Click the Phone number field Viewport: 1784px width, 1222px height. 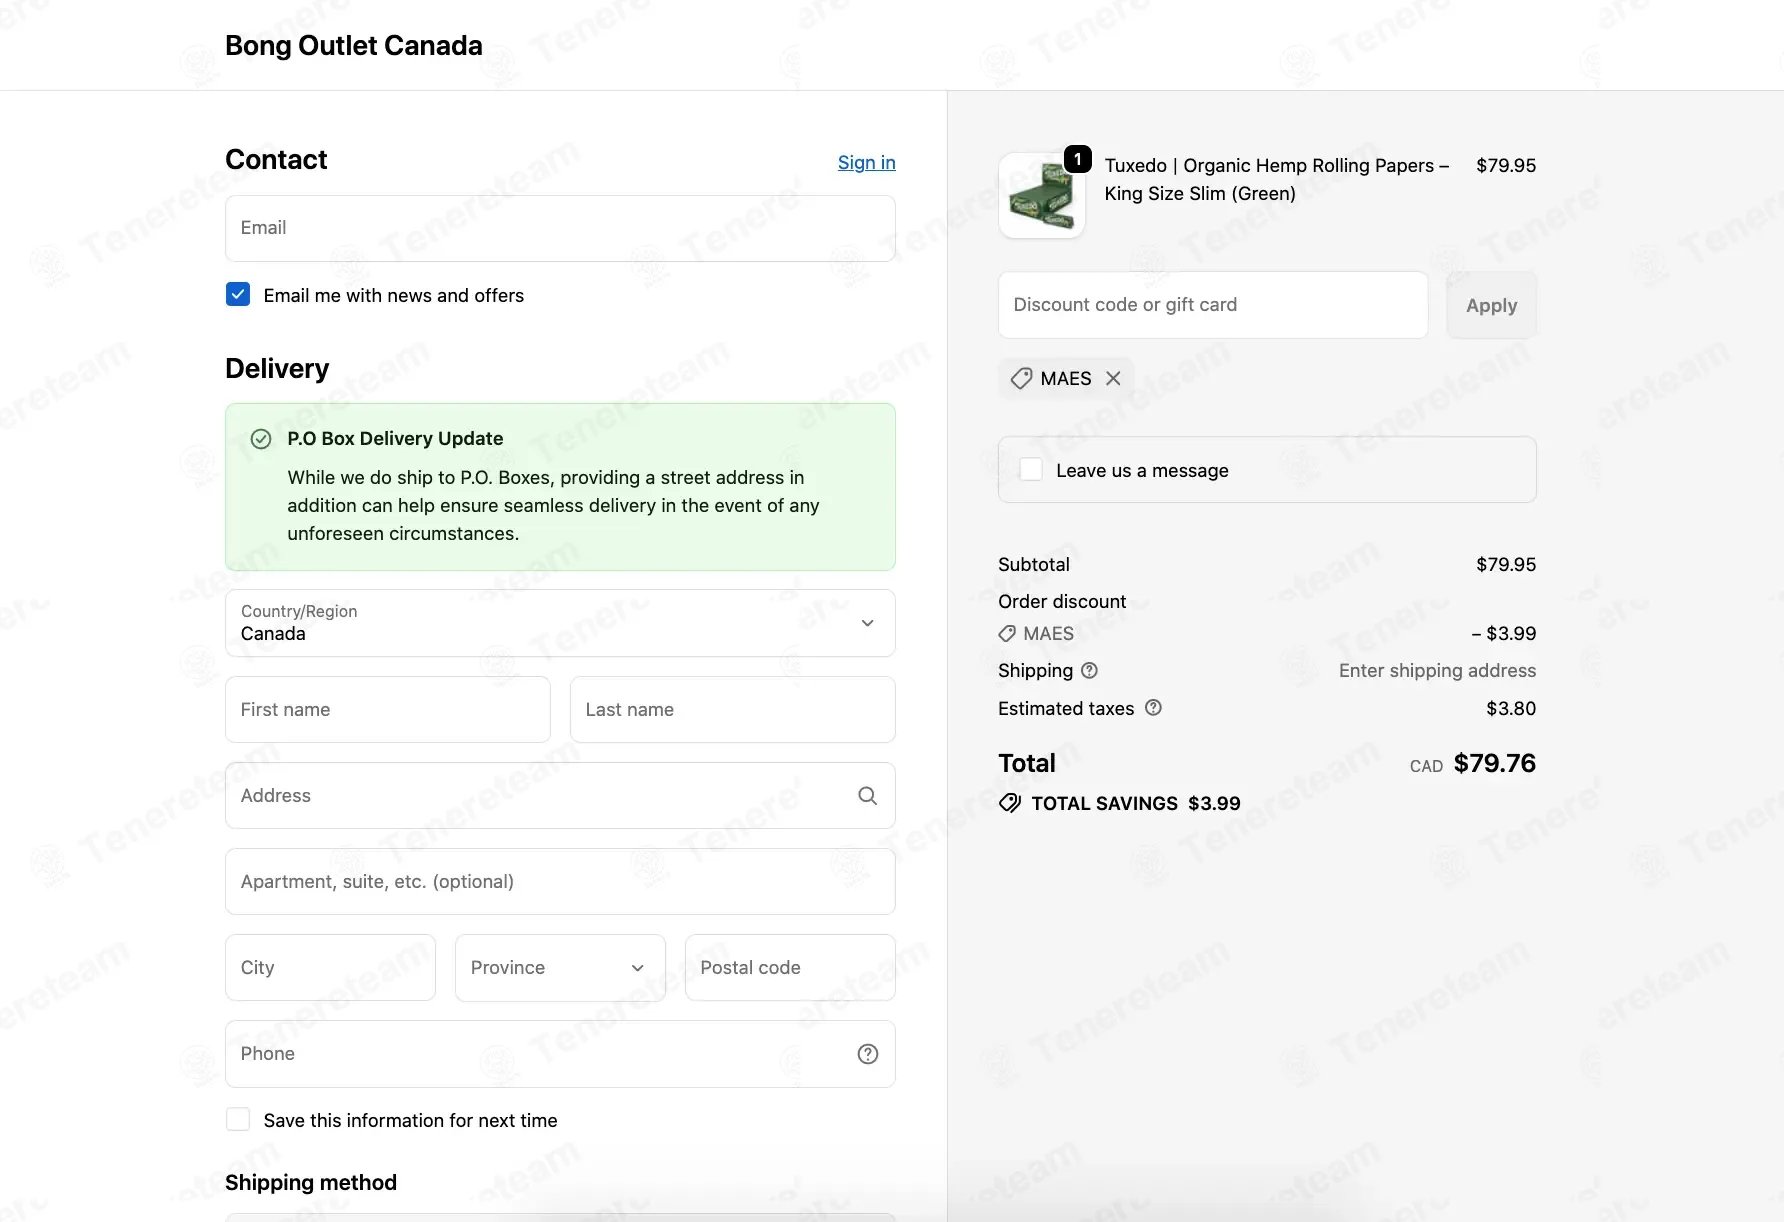(x=560, y=1054)
